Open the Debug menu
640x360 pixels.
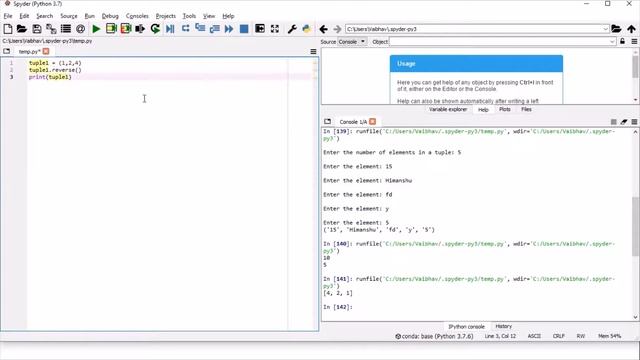110,16
